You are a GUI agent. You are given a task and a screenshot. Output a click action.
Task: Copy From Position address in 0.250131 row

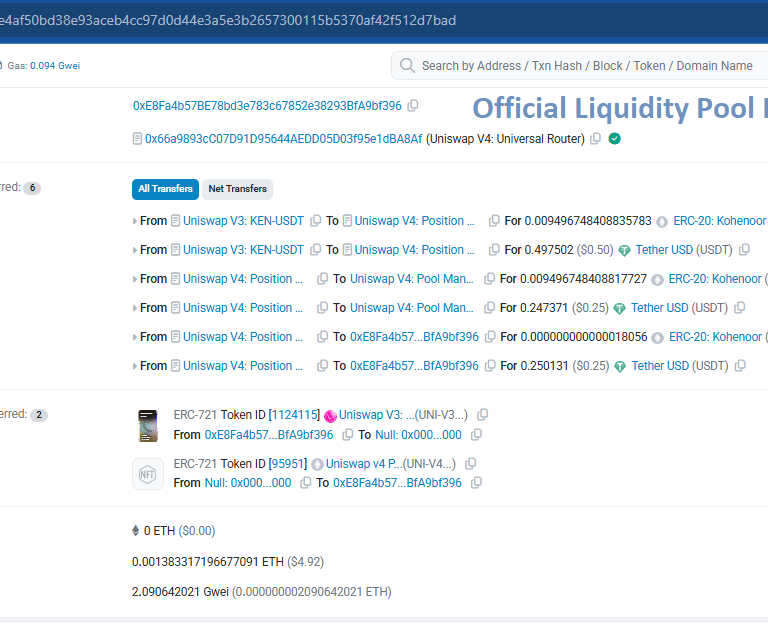pos(322,365)
